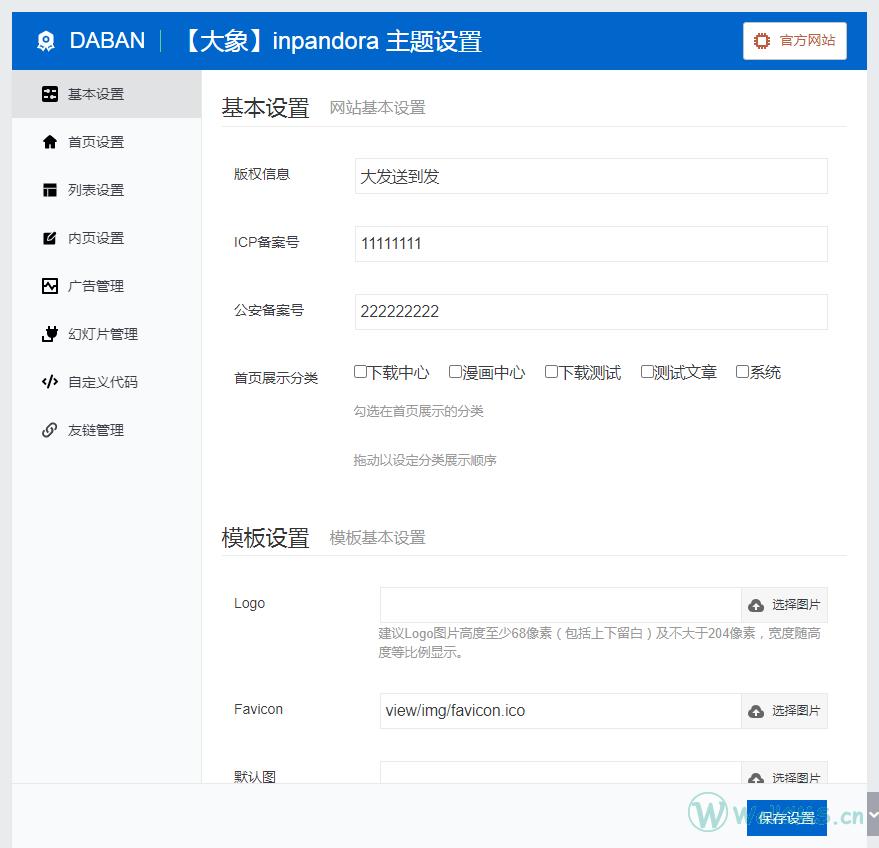
Task: Click the 【大象】inpandora 主题设置 title
Action: 332,41
